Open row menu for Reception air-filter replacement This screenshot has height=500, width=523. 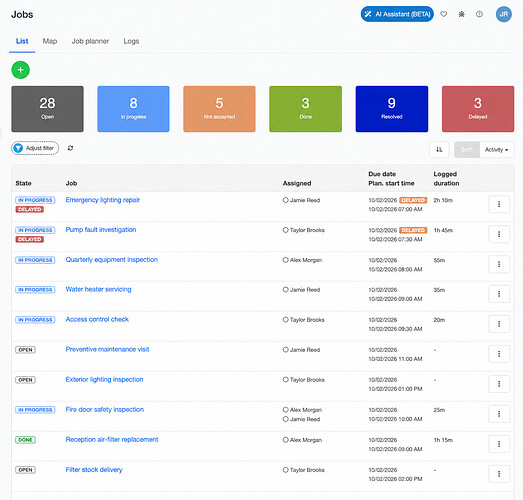[x=499, y=444]
